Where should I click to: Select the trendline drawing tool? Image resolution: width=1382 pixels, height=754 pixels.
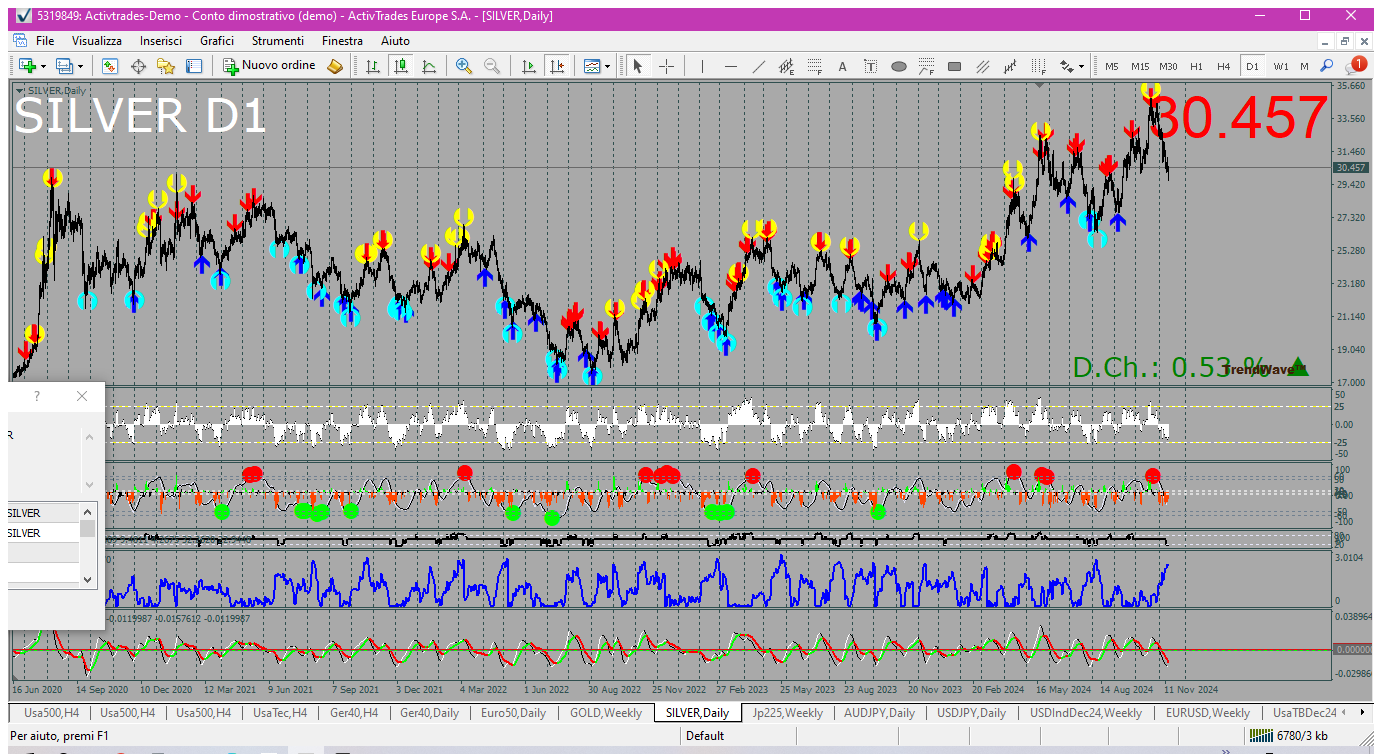759,66
